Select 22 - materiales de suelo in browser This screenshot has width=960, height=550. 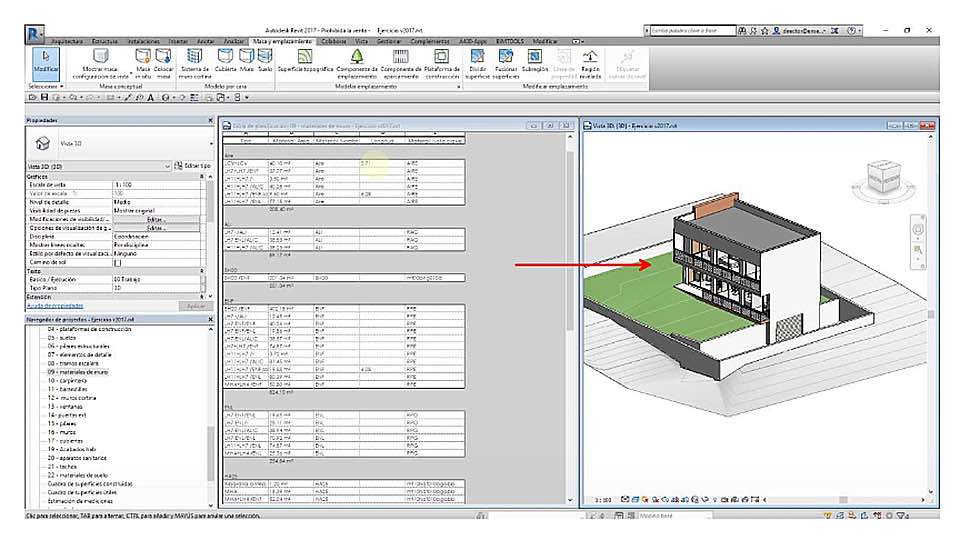click(78, 475)
